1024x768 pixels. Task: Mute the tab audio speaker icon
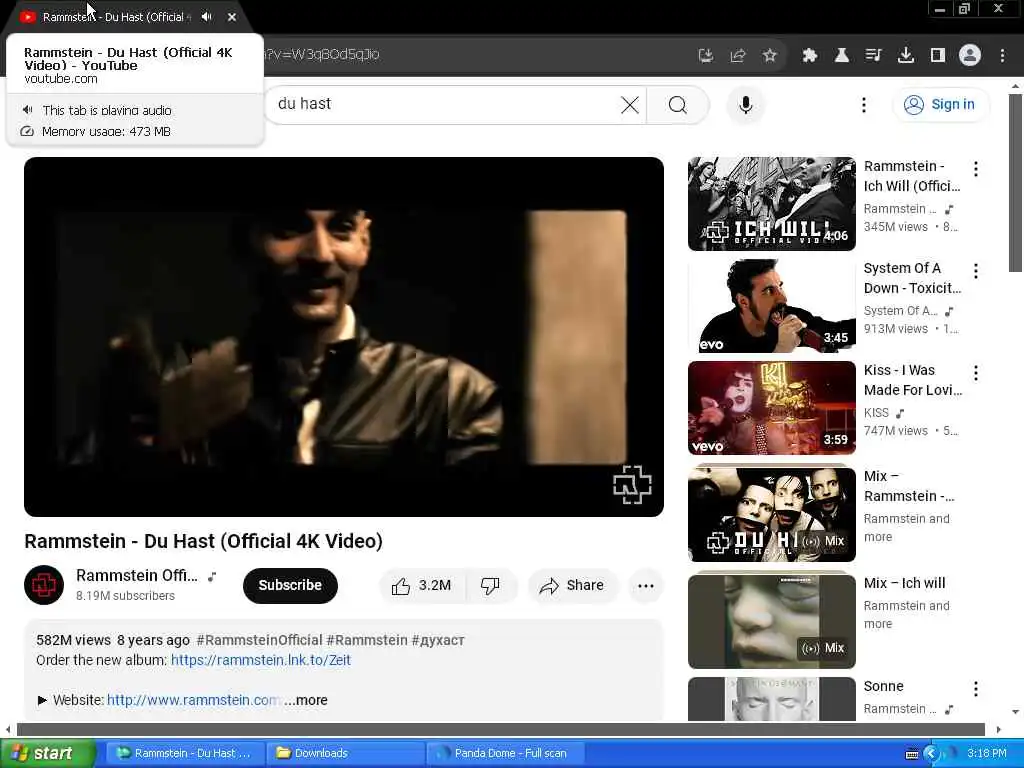206,17
